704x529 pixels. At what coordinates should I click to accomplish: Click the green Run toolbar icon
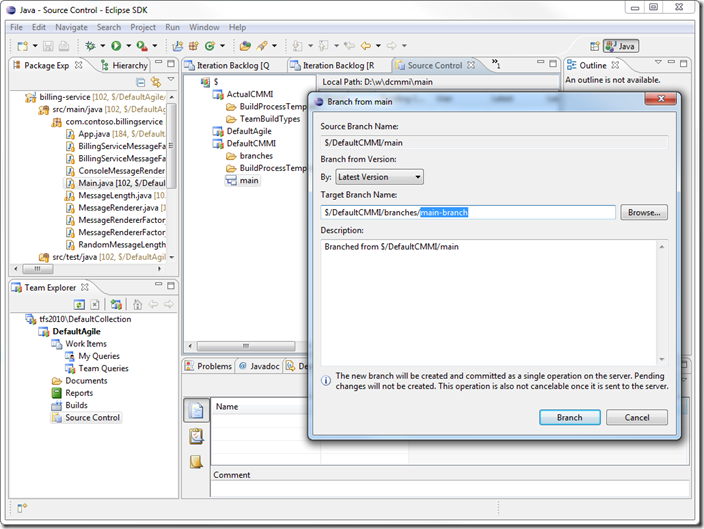(x=116, y=46)
